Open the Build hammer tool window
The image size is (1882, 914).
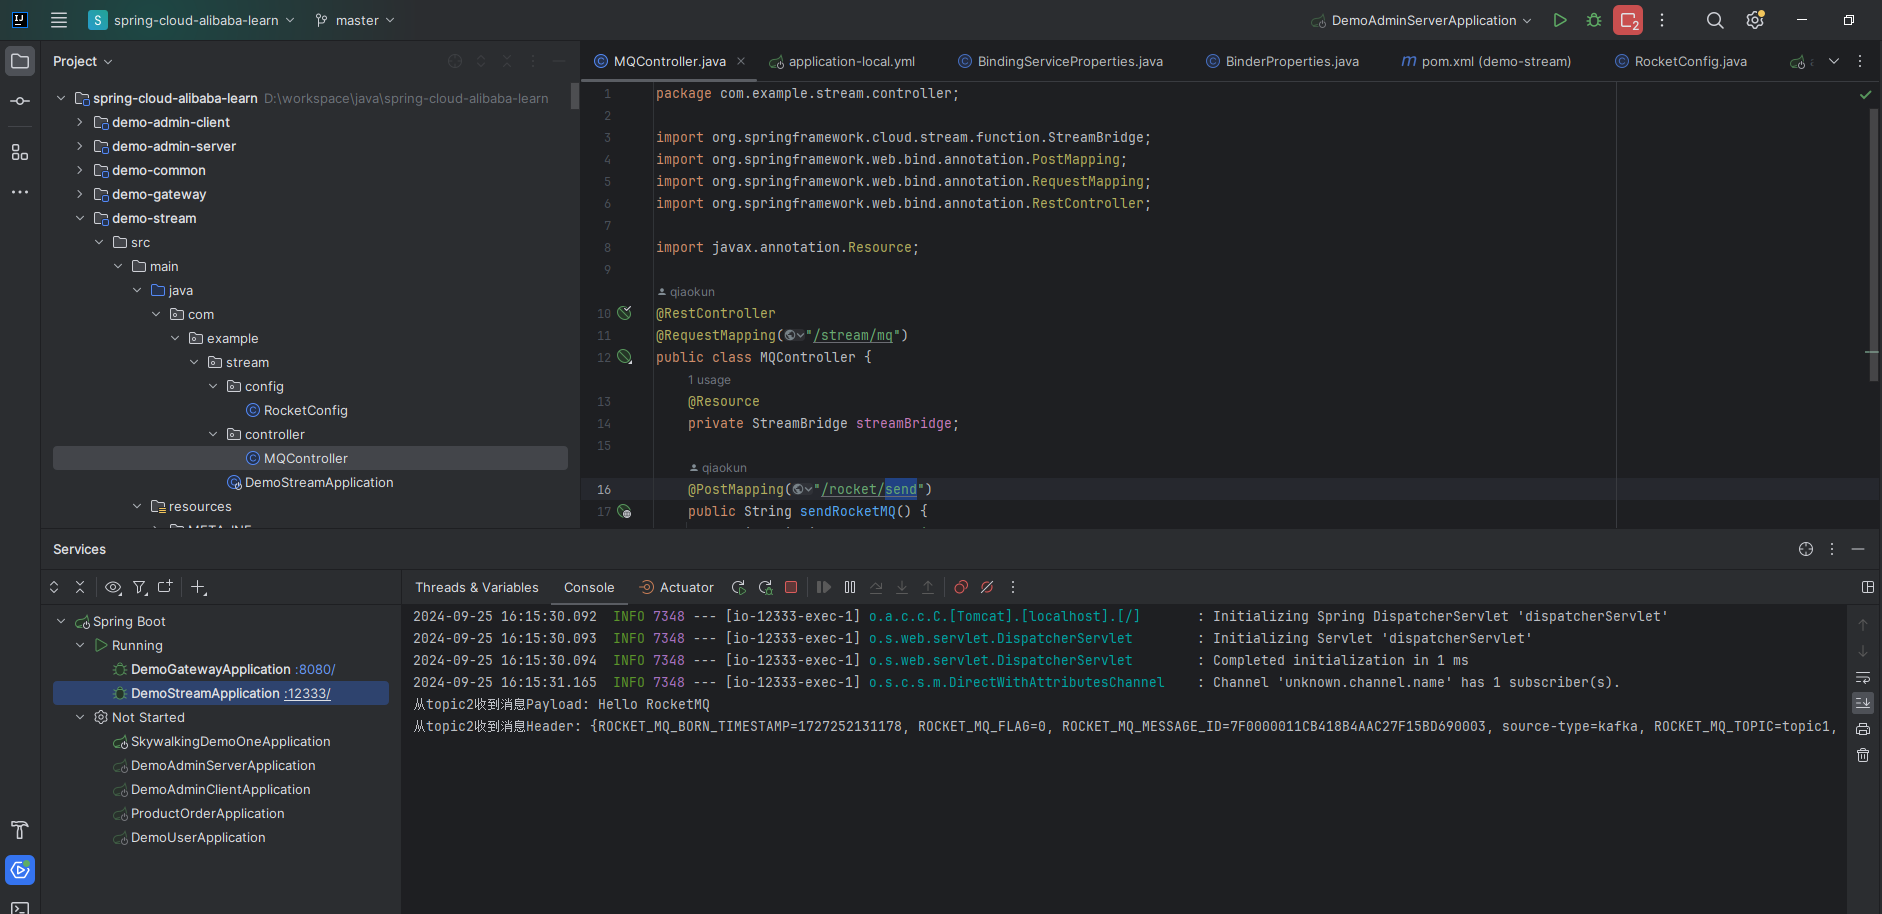[20, 830]
